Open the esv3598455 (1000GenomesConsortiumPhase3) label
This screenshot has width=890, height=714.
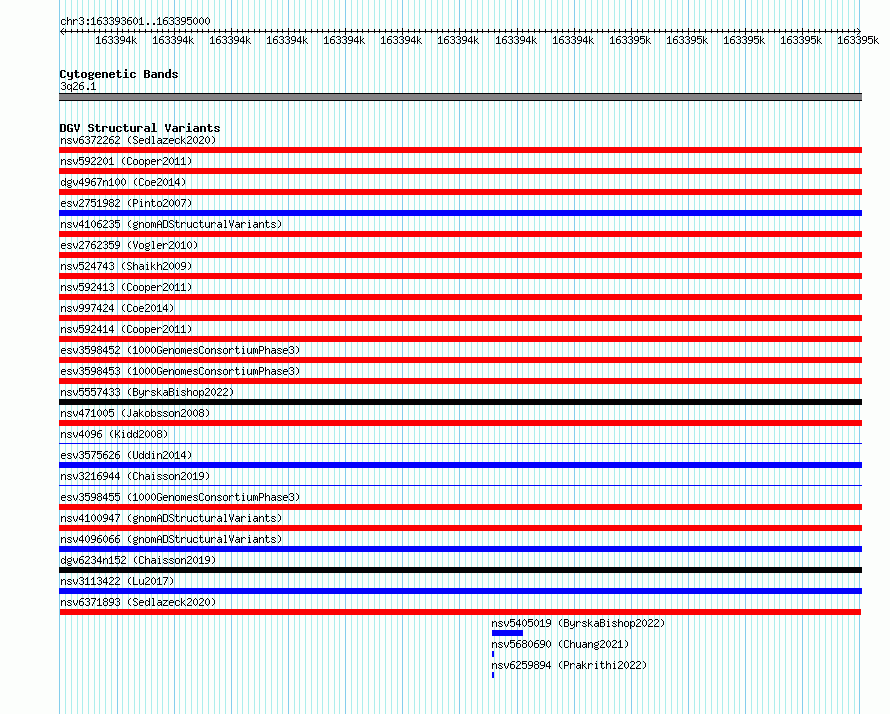180,497
